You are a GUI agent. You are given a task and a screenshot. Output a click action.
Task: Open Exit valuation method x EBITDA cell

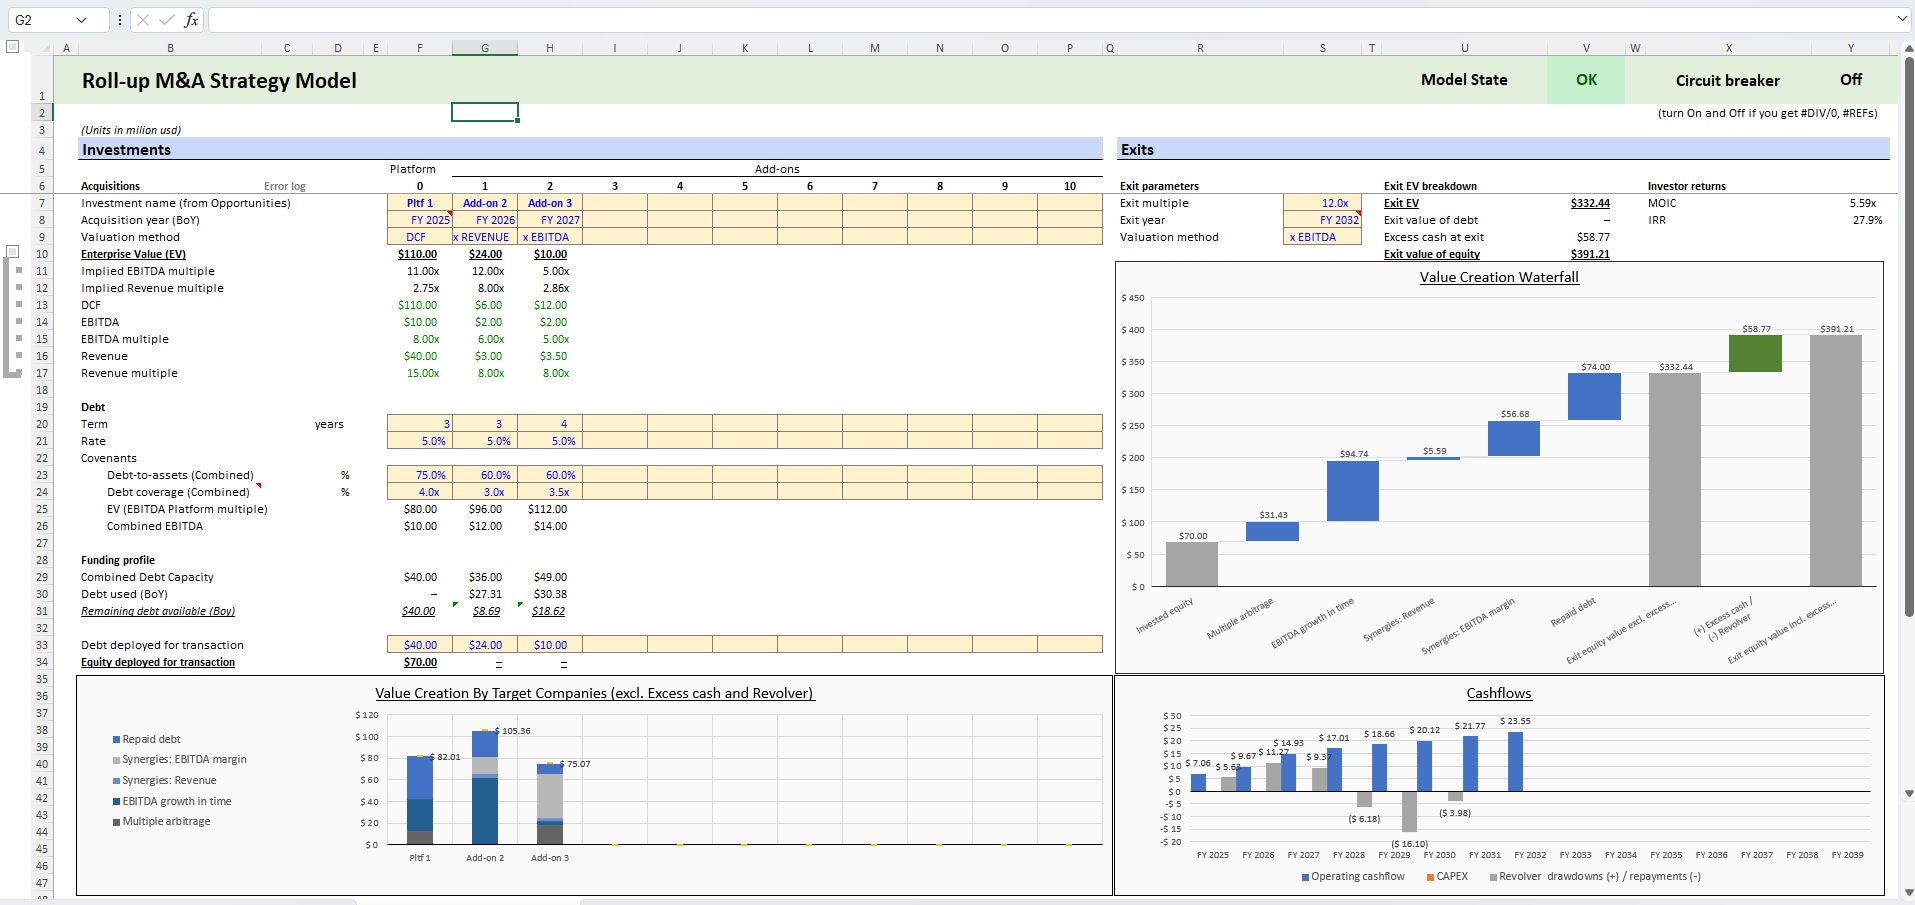coord(1322,237)
